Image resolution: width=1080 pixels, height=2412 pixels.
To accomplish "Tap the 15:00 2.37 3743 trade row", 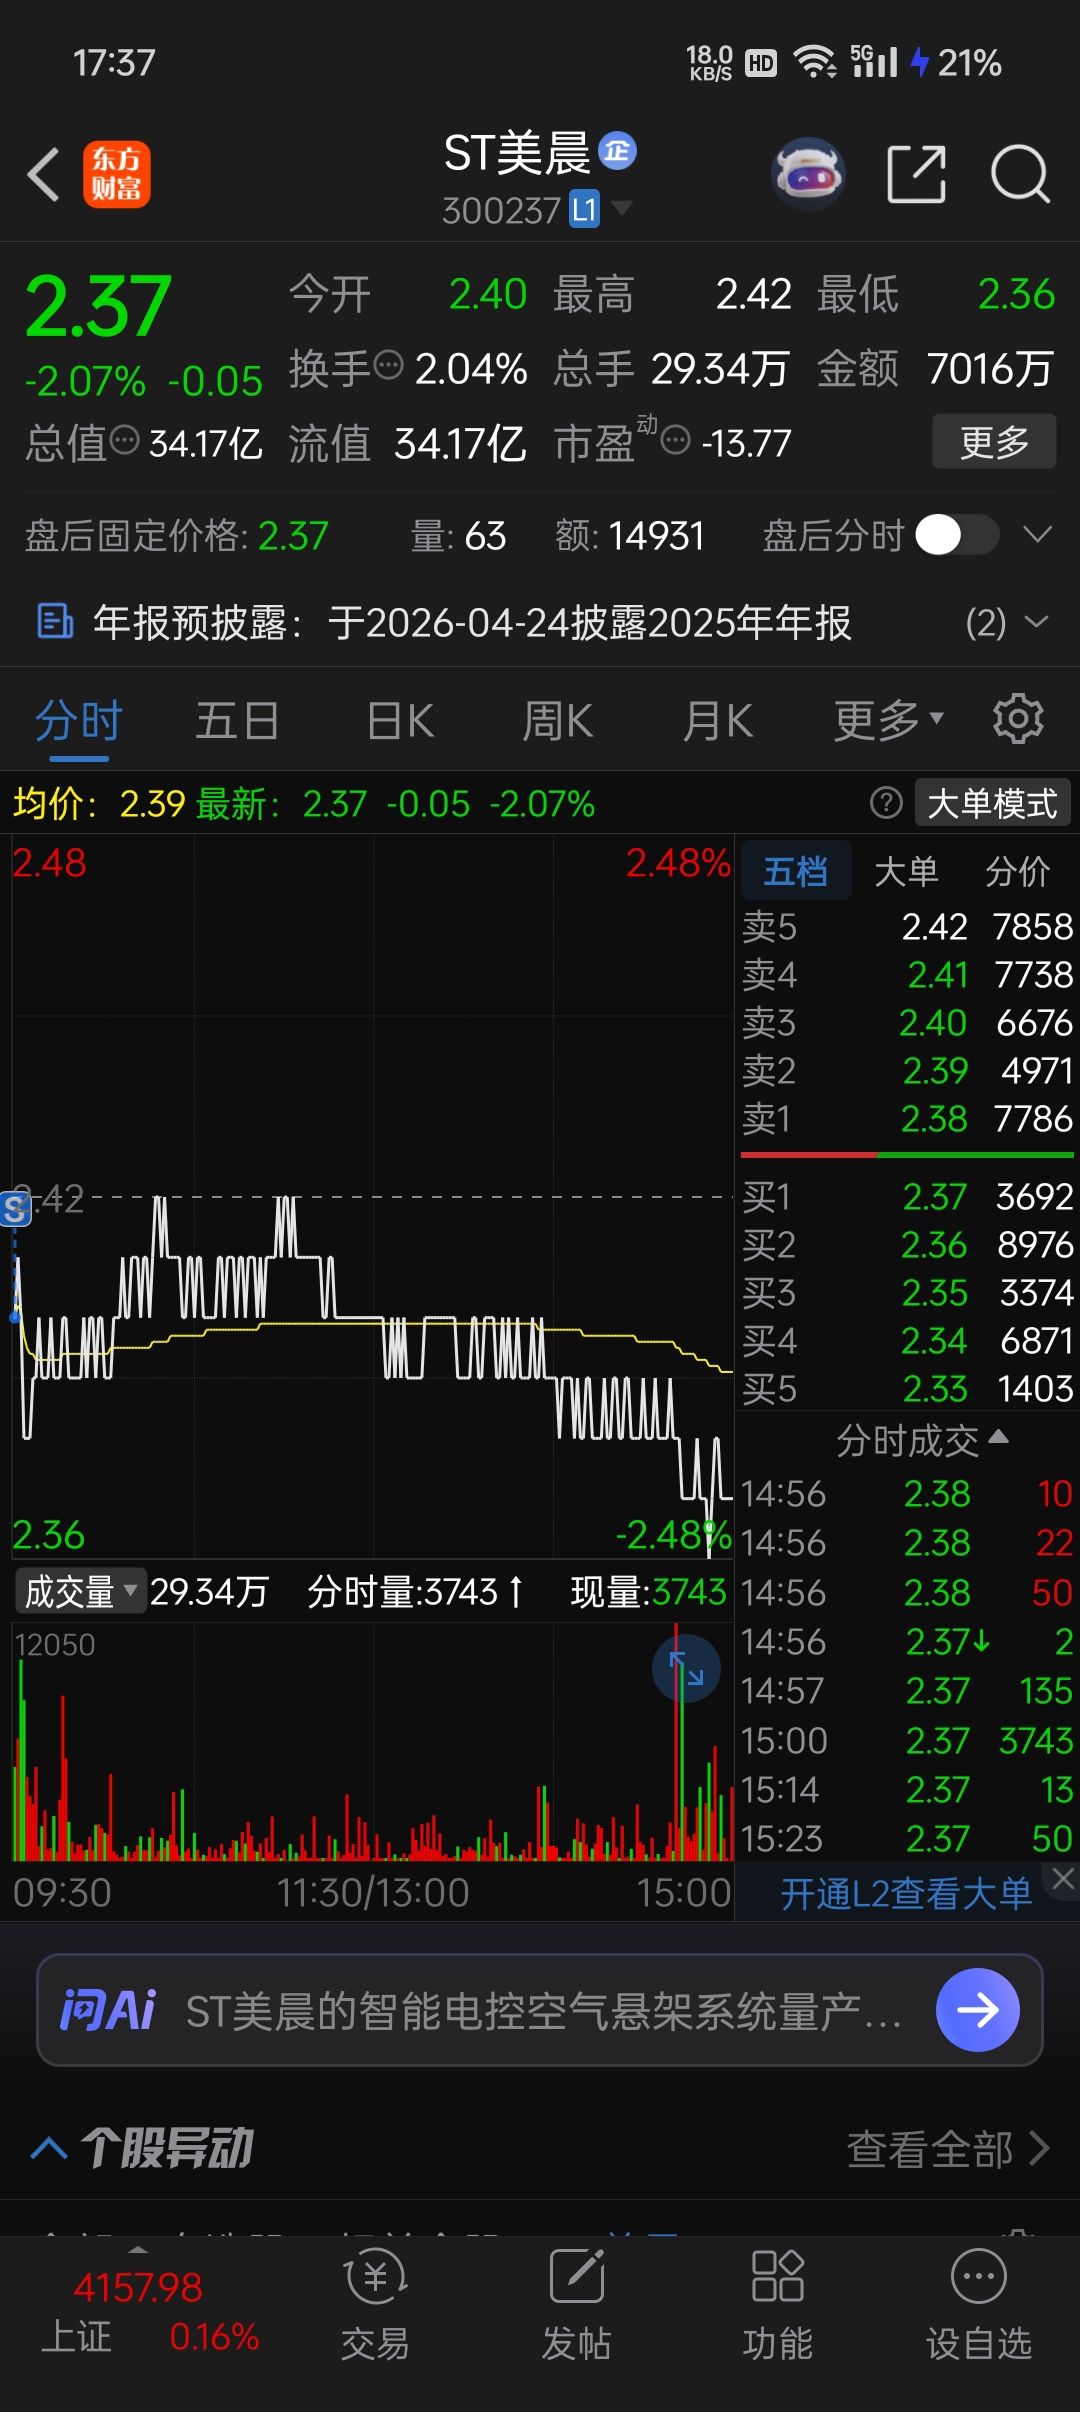I will (907, 1741).
